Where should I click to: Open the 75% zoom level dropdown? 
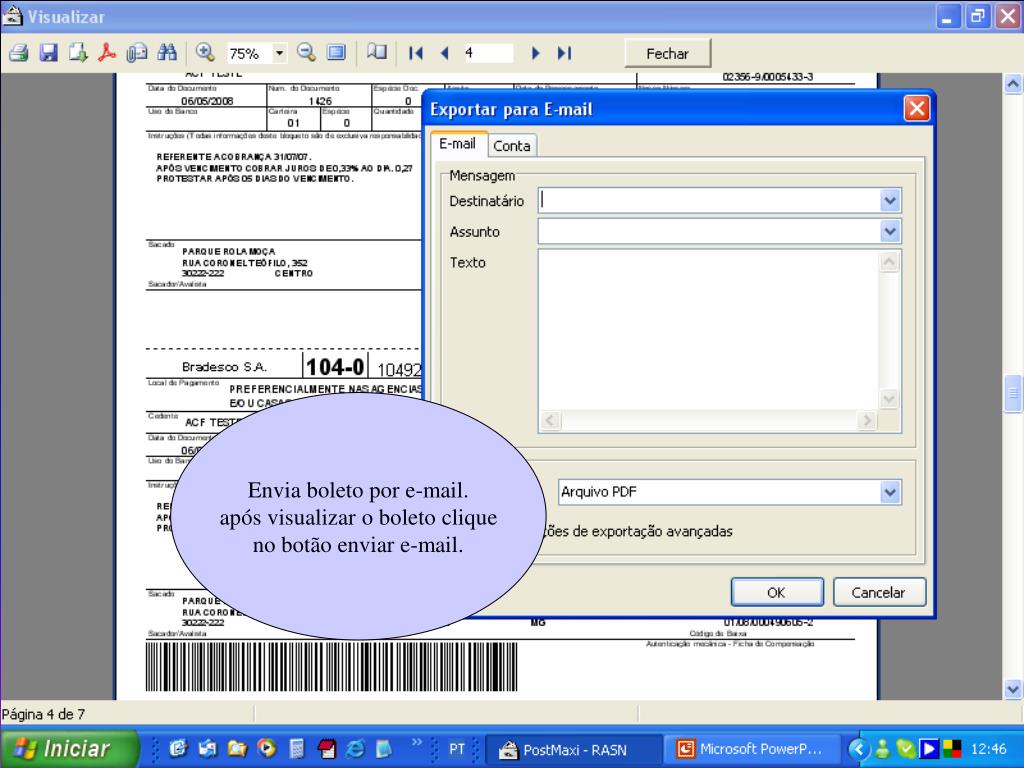280,54
